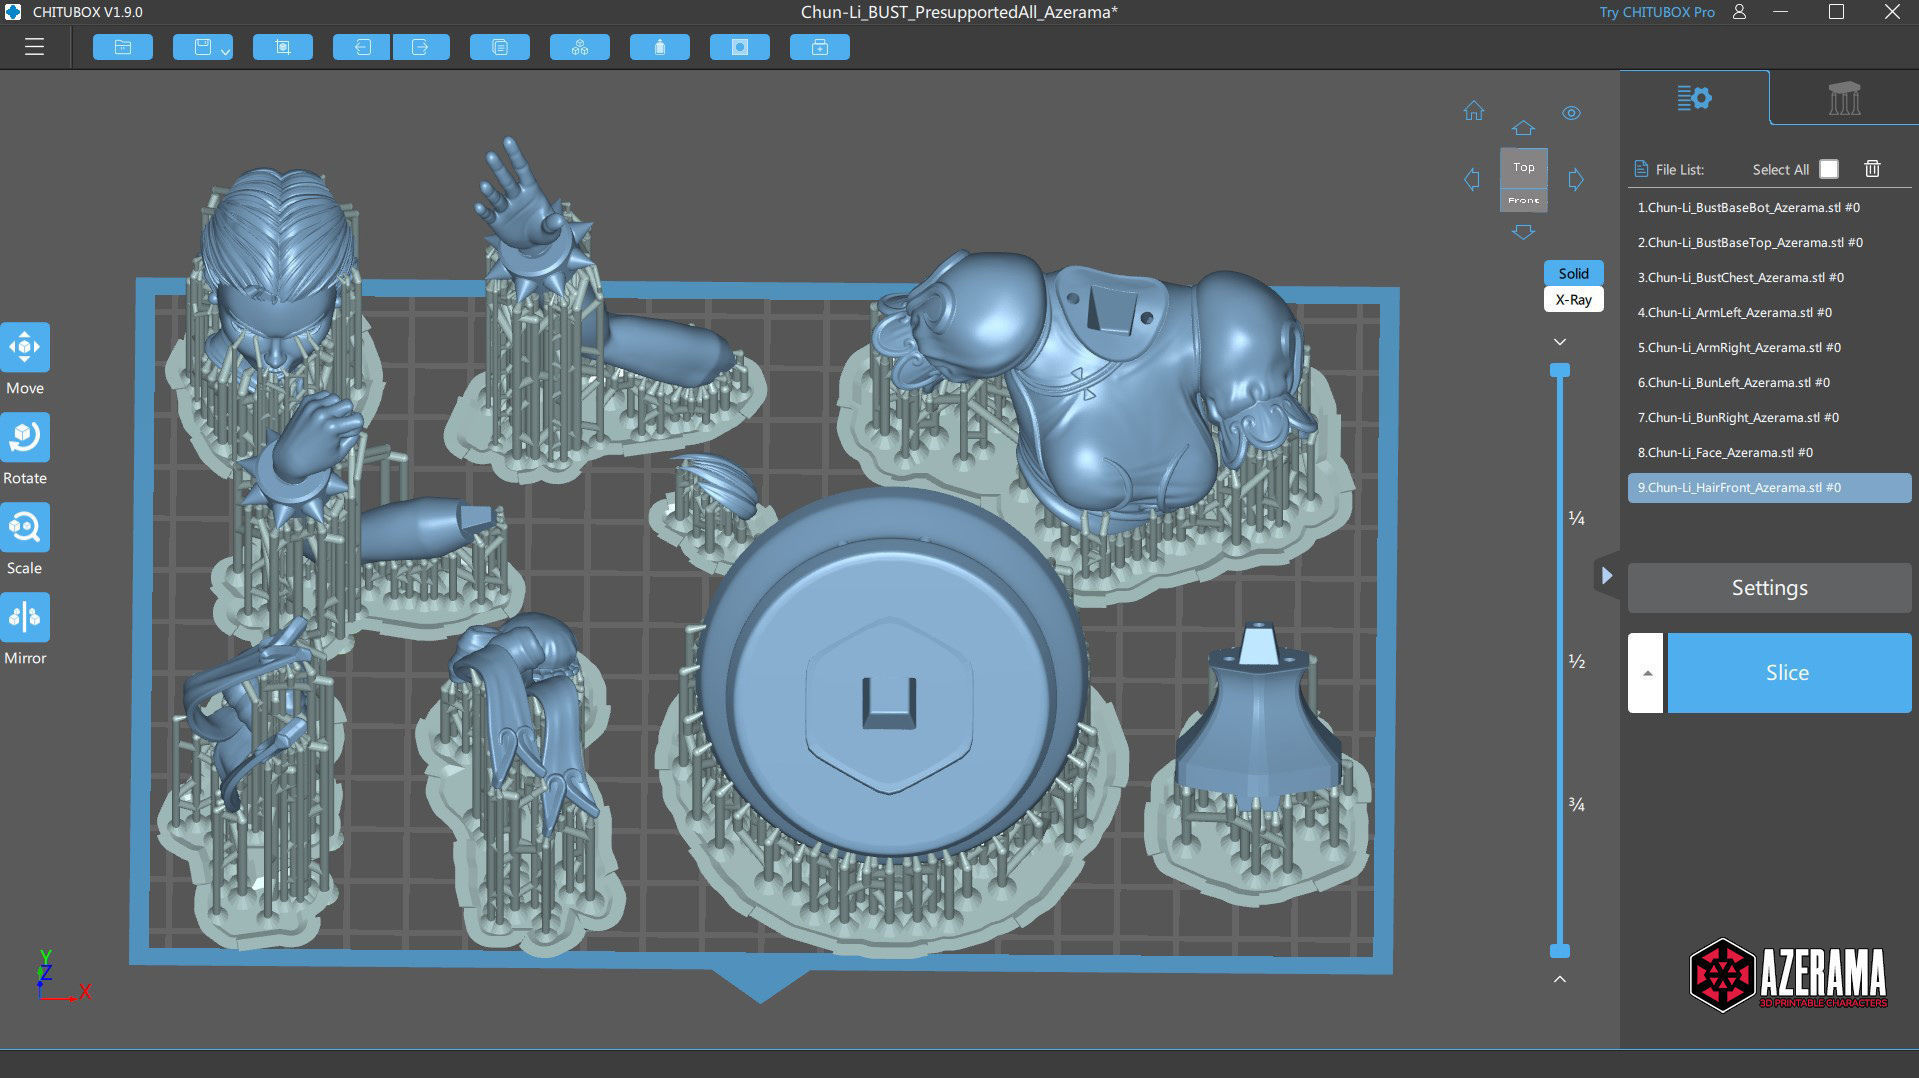1919x1078 pixels.
Task: Rotate view with the down arrow
Action: 1523,232
